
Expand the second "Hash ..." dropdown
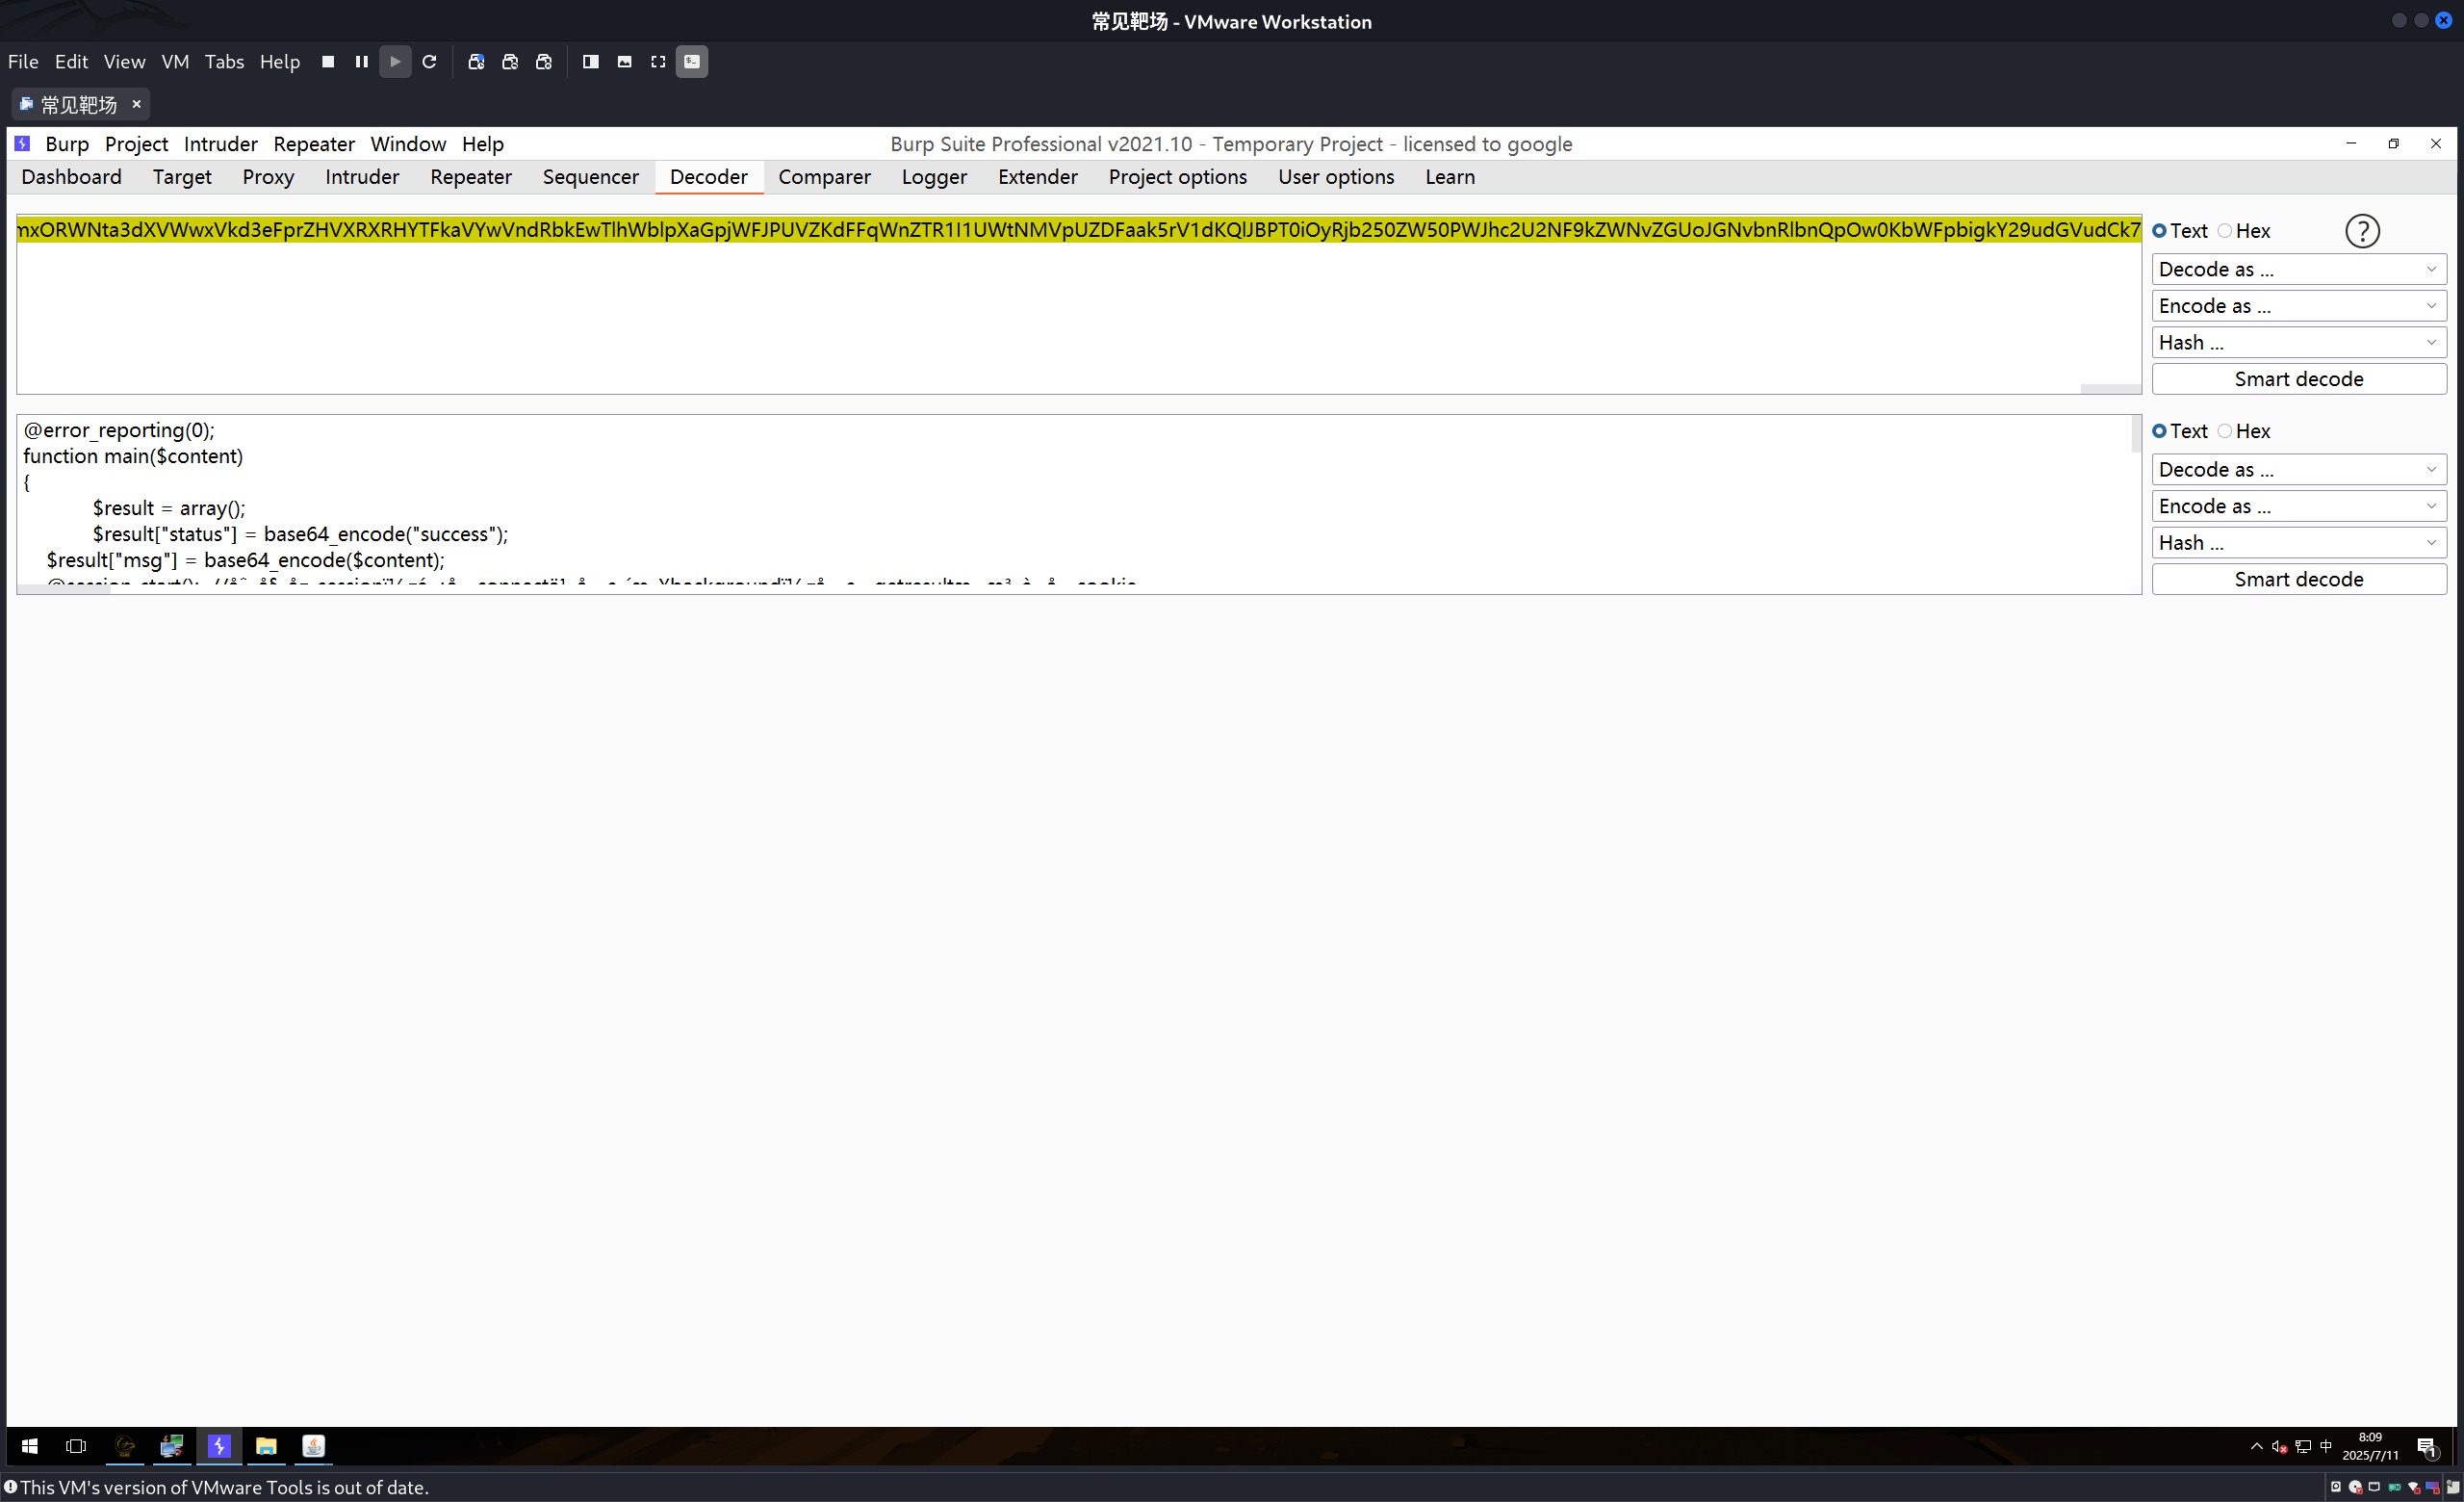[2298, 543]
